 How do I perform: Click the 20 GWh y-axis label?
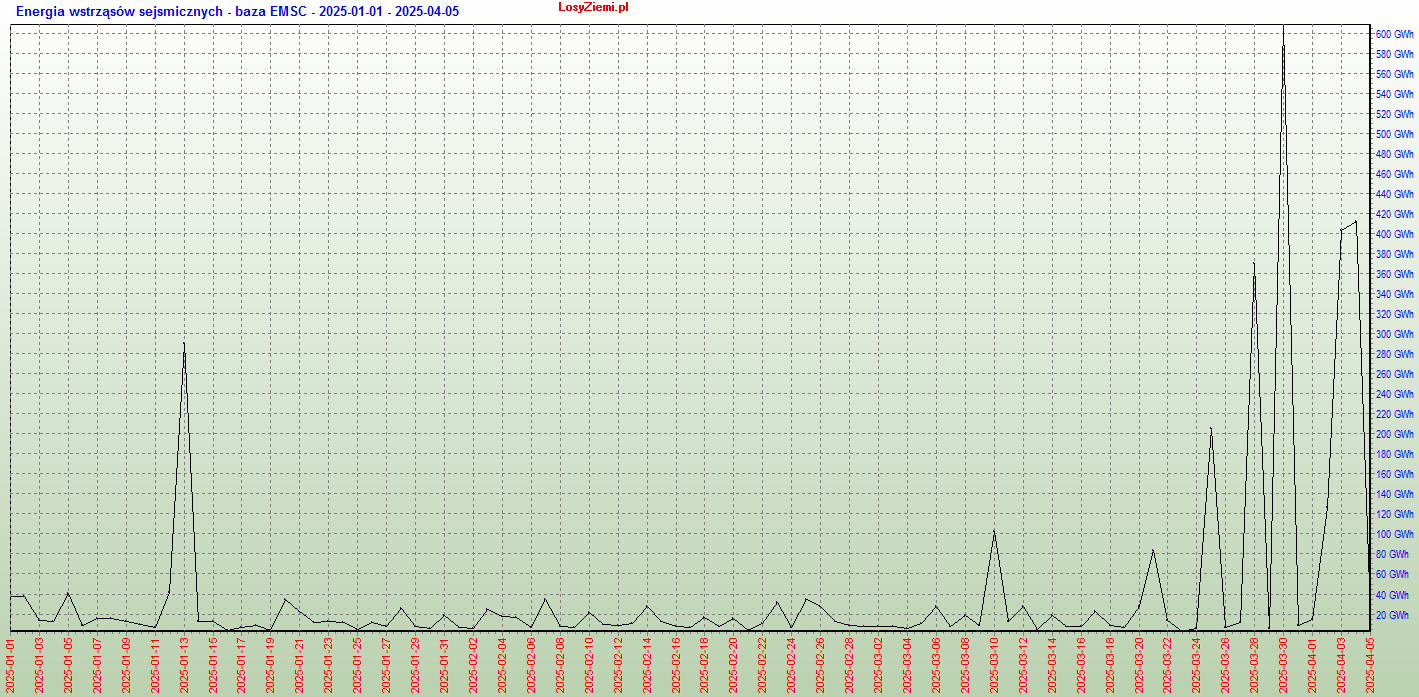[1394, 615]
